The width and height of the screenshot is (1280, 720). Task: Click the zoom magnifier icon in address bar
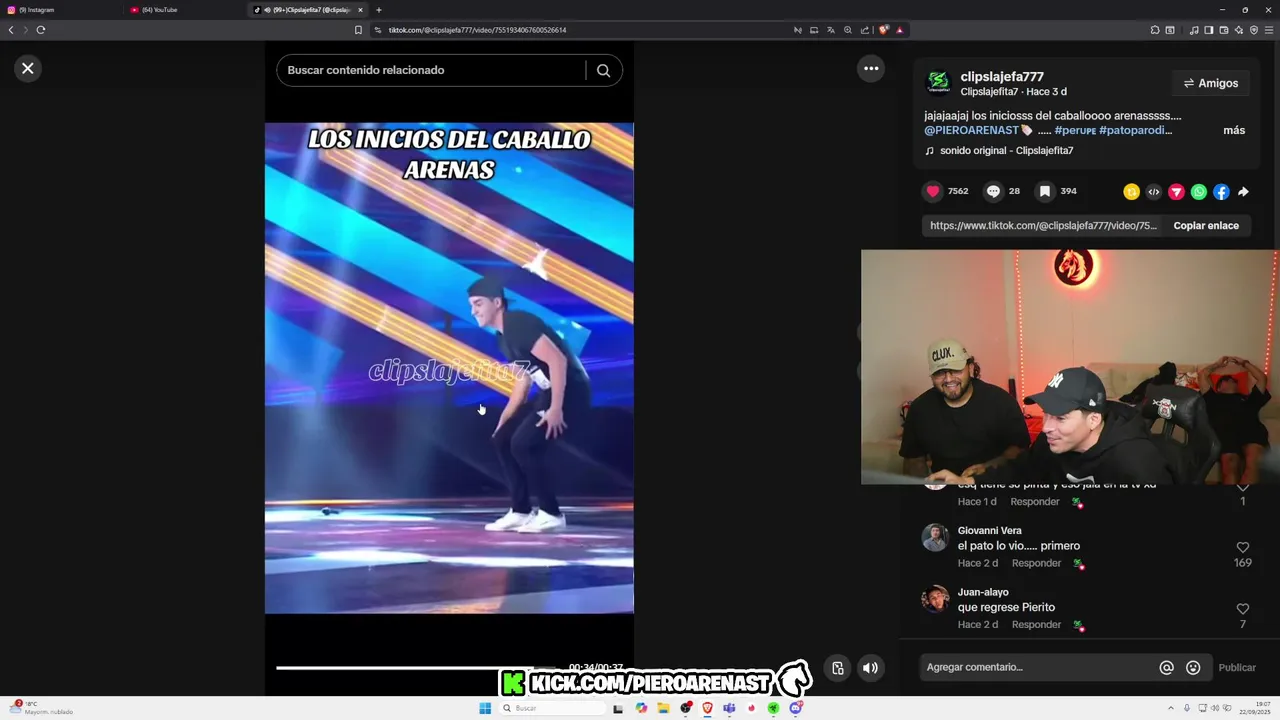point(848,30)
